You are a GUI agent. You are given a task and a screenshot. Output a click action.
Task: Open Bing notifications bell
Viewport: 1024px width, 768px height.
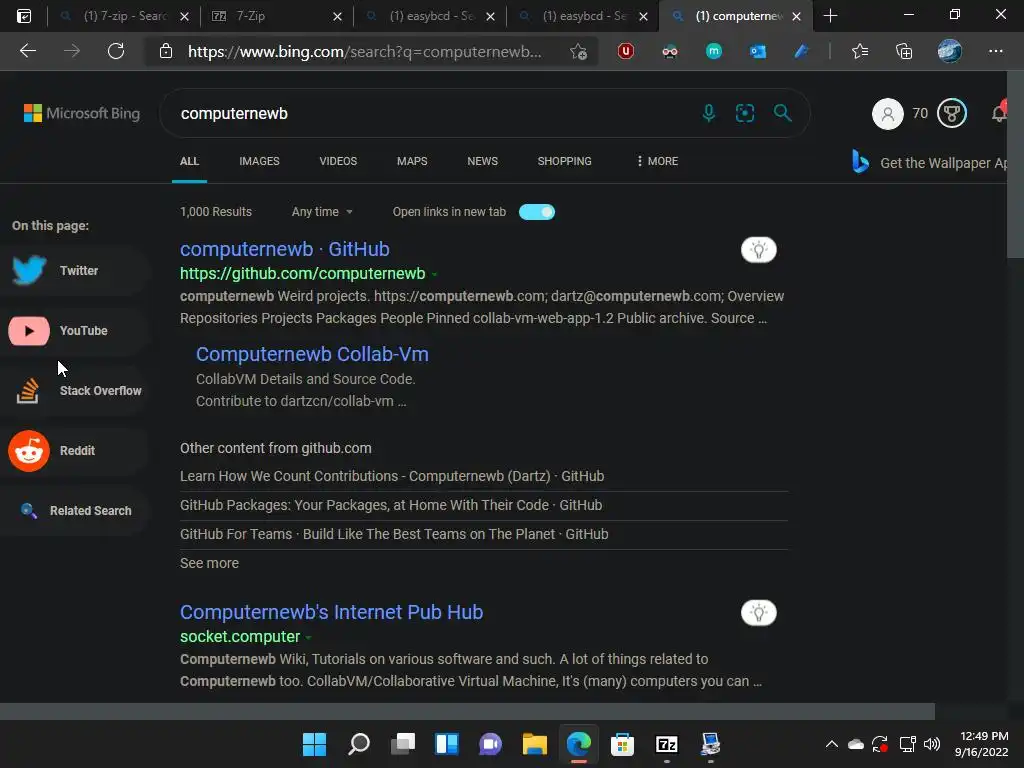coord(999,112)
